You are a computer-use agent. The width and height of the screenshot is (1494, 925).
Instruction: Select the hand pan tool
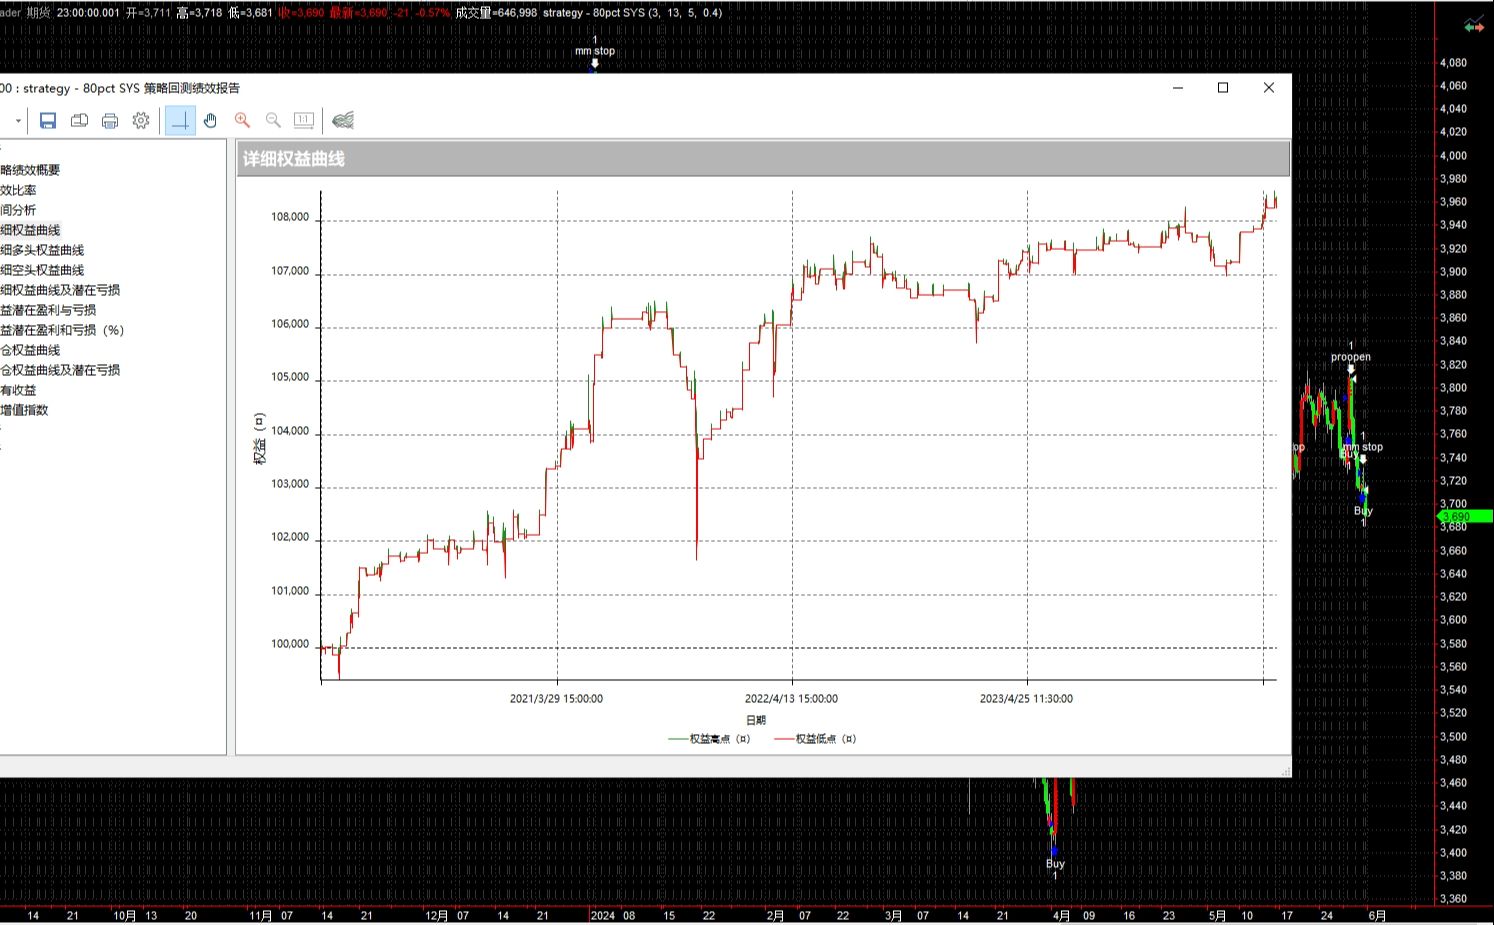coord(210,121)
